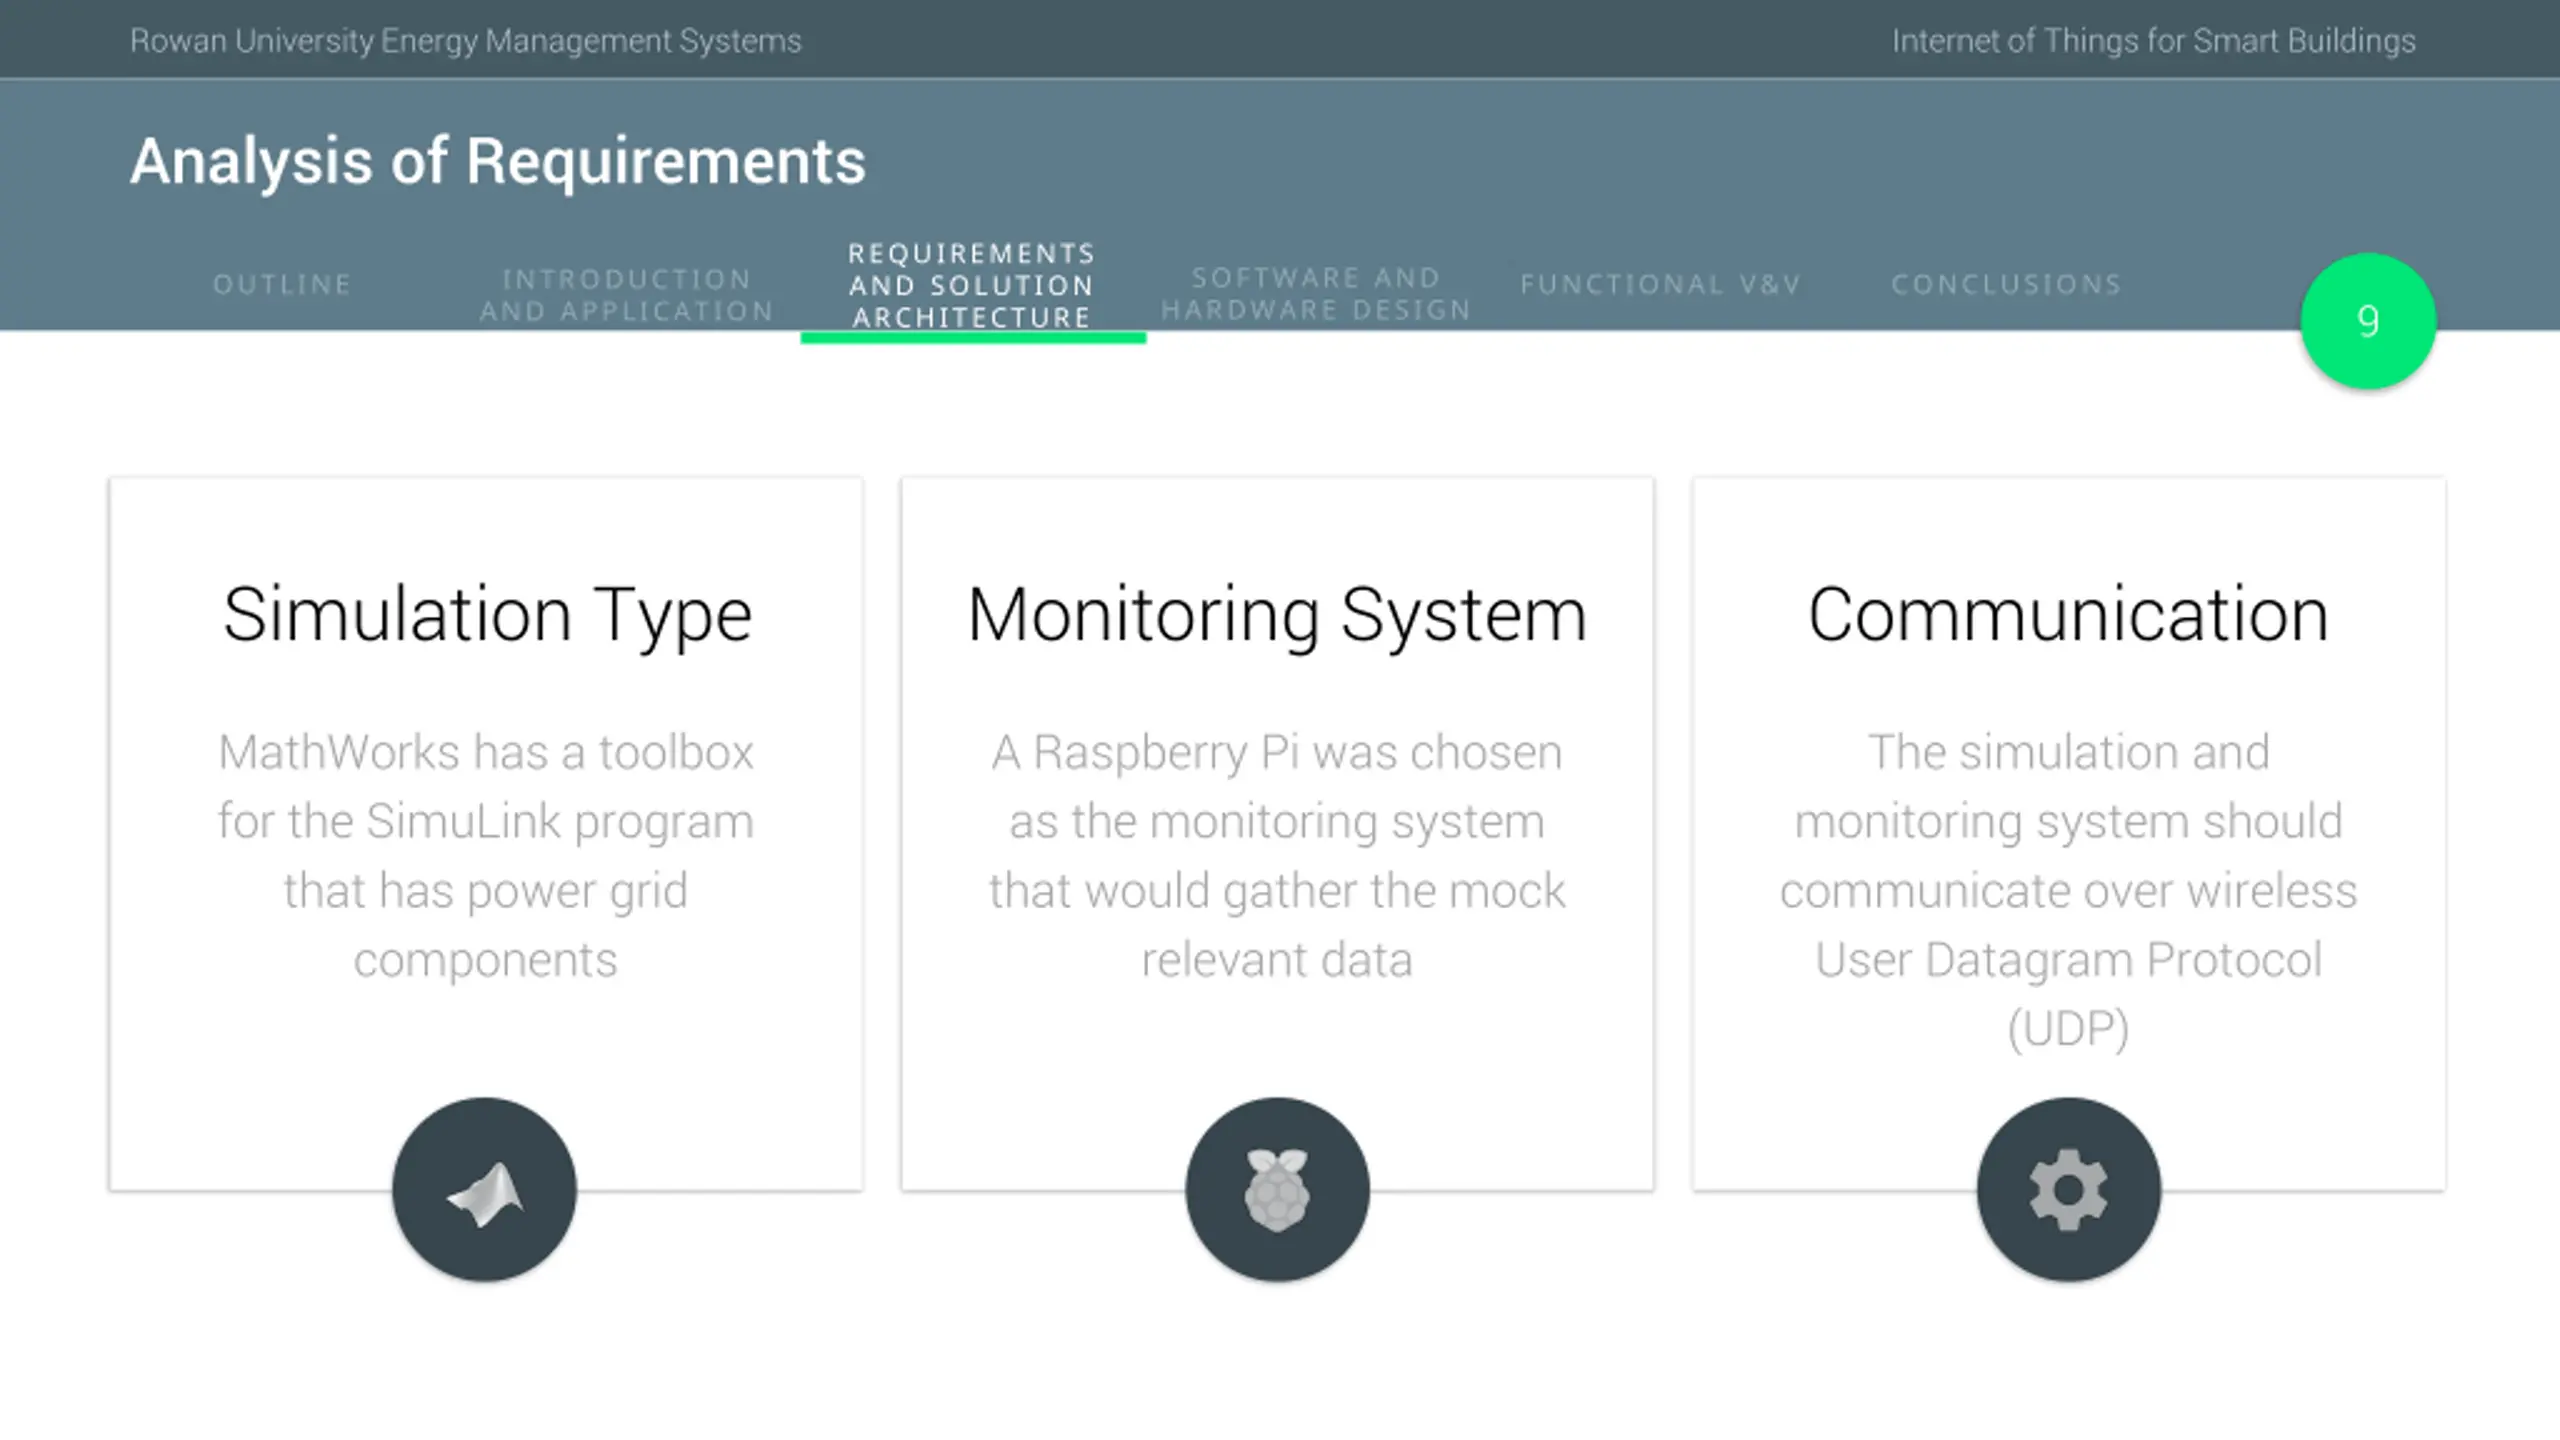Select Requirements and Solution Architecture tab
Image resolution: width=2560 pixels, height=1440 pixels.
coord(972,286)
